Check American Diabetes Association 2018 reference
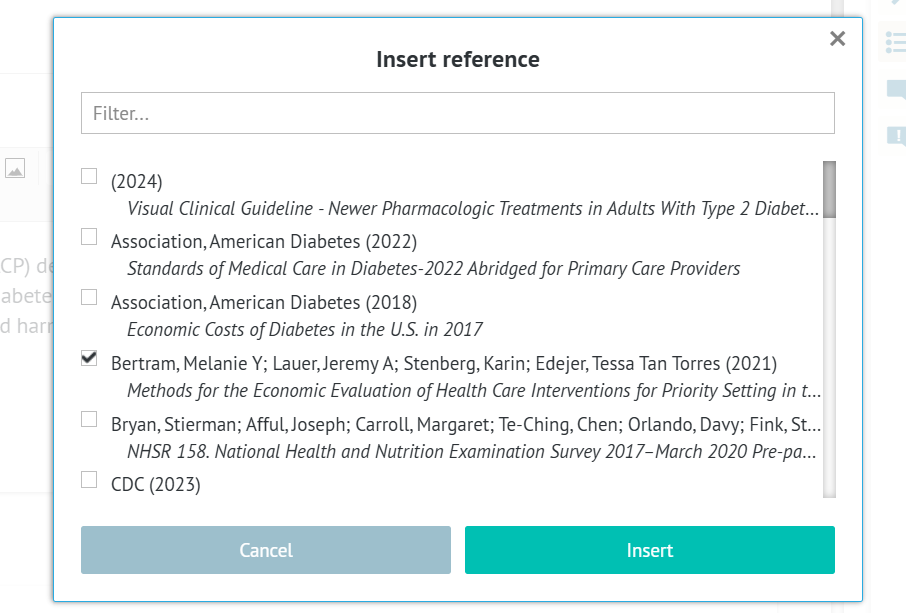Screen dimensions: 906x613 (x=89, y=297)
